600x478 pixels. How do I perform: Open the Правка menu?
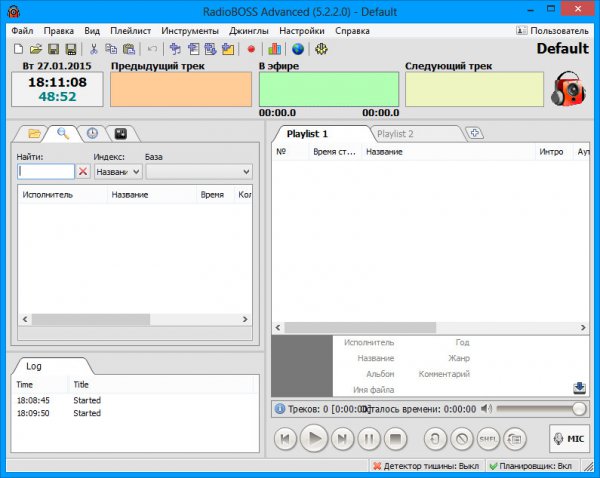pyautogui.click(x=59, y=31)
